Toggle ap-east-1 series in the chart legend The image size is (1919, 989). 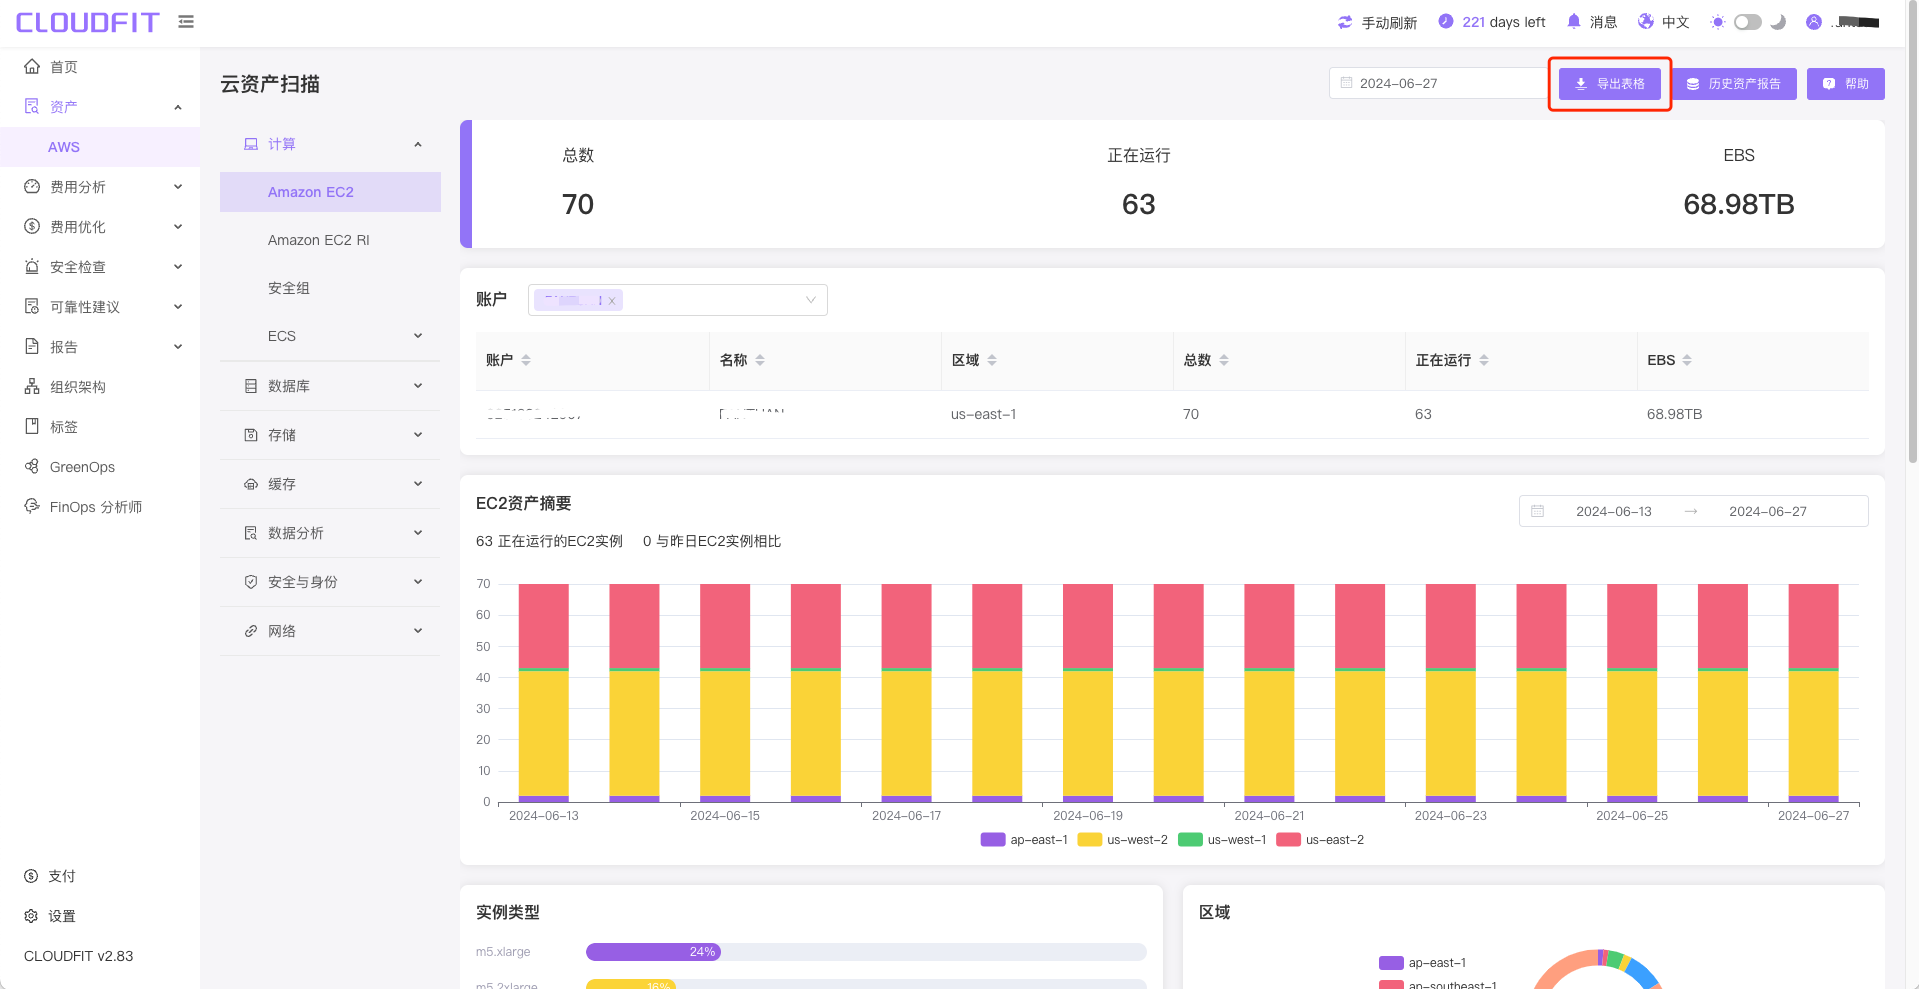pos(1025,840)
